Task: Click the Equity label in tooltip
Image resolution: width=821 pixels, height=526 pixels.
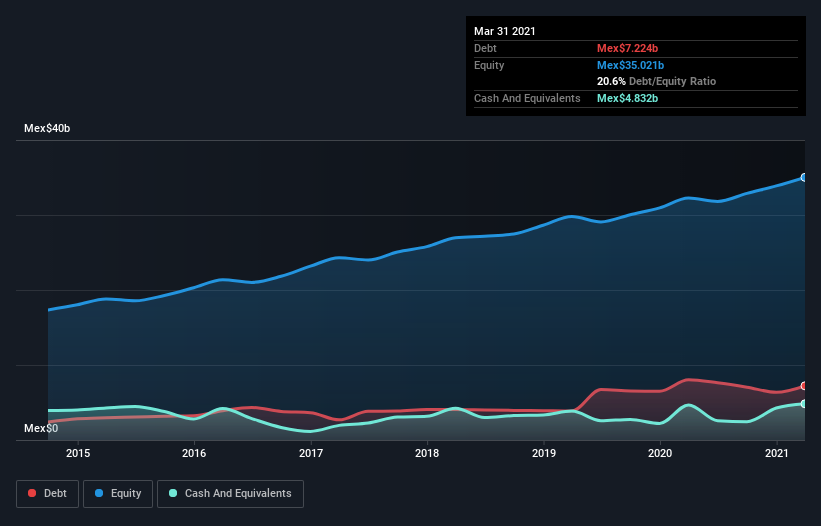Action: coord(489,65)
